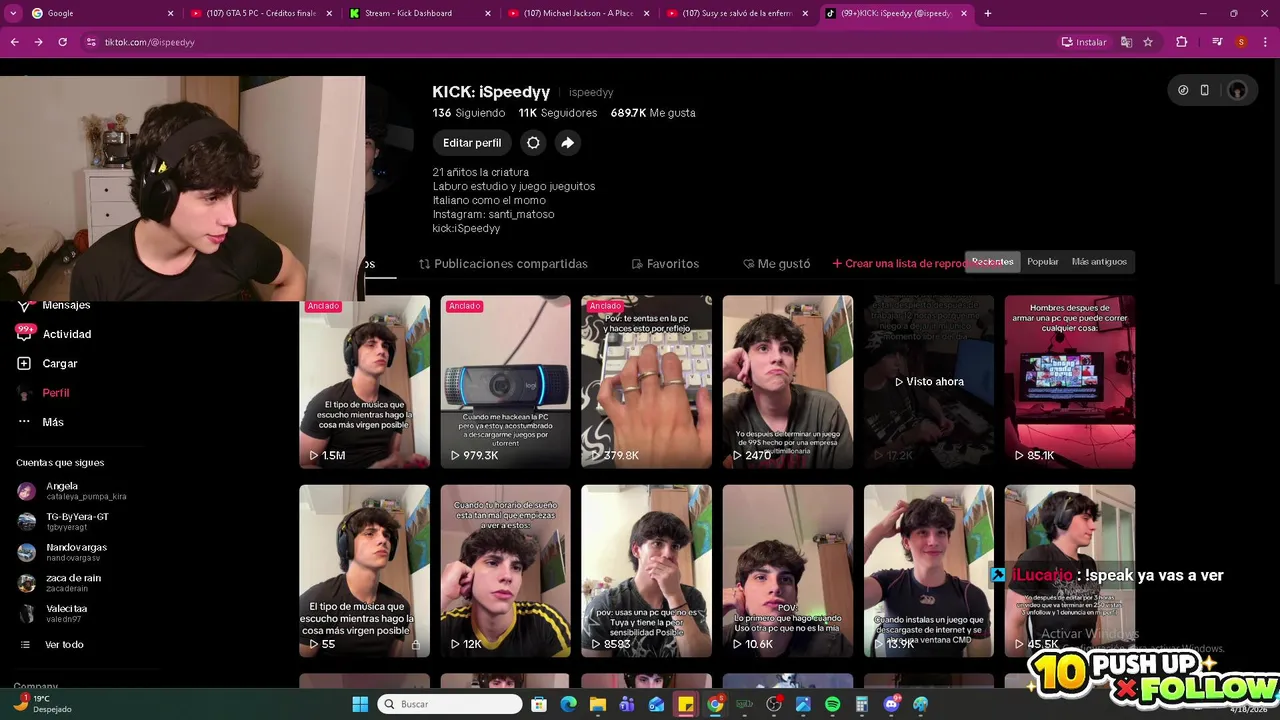Open Me gustó tab
1280x720 pixels.
click(x=777, y=264)
